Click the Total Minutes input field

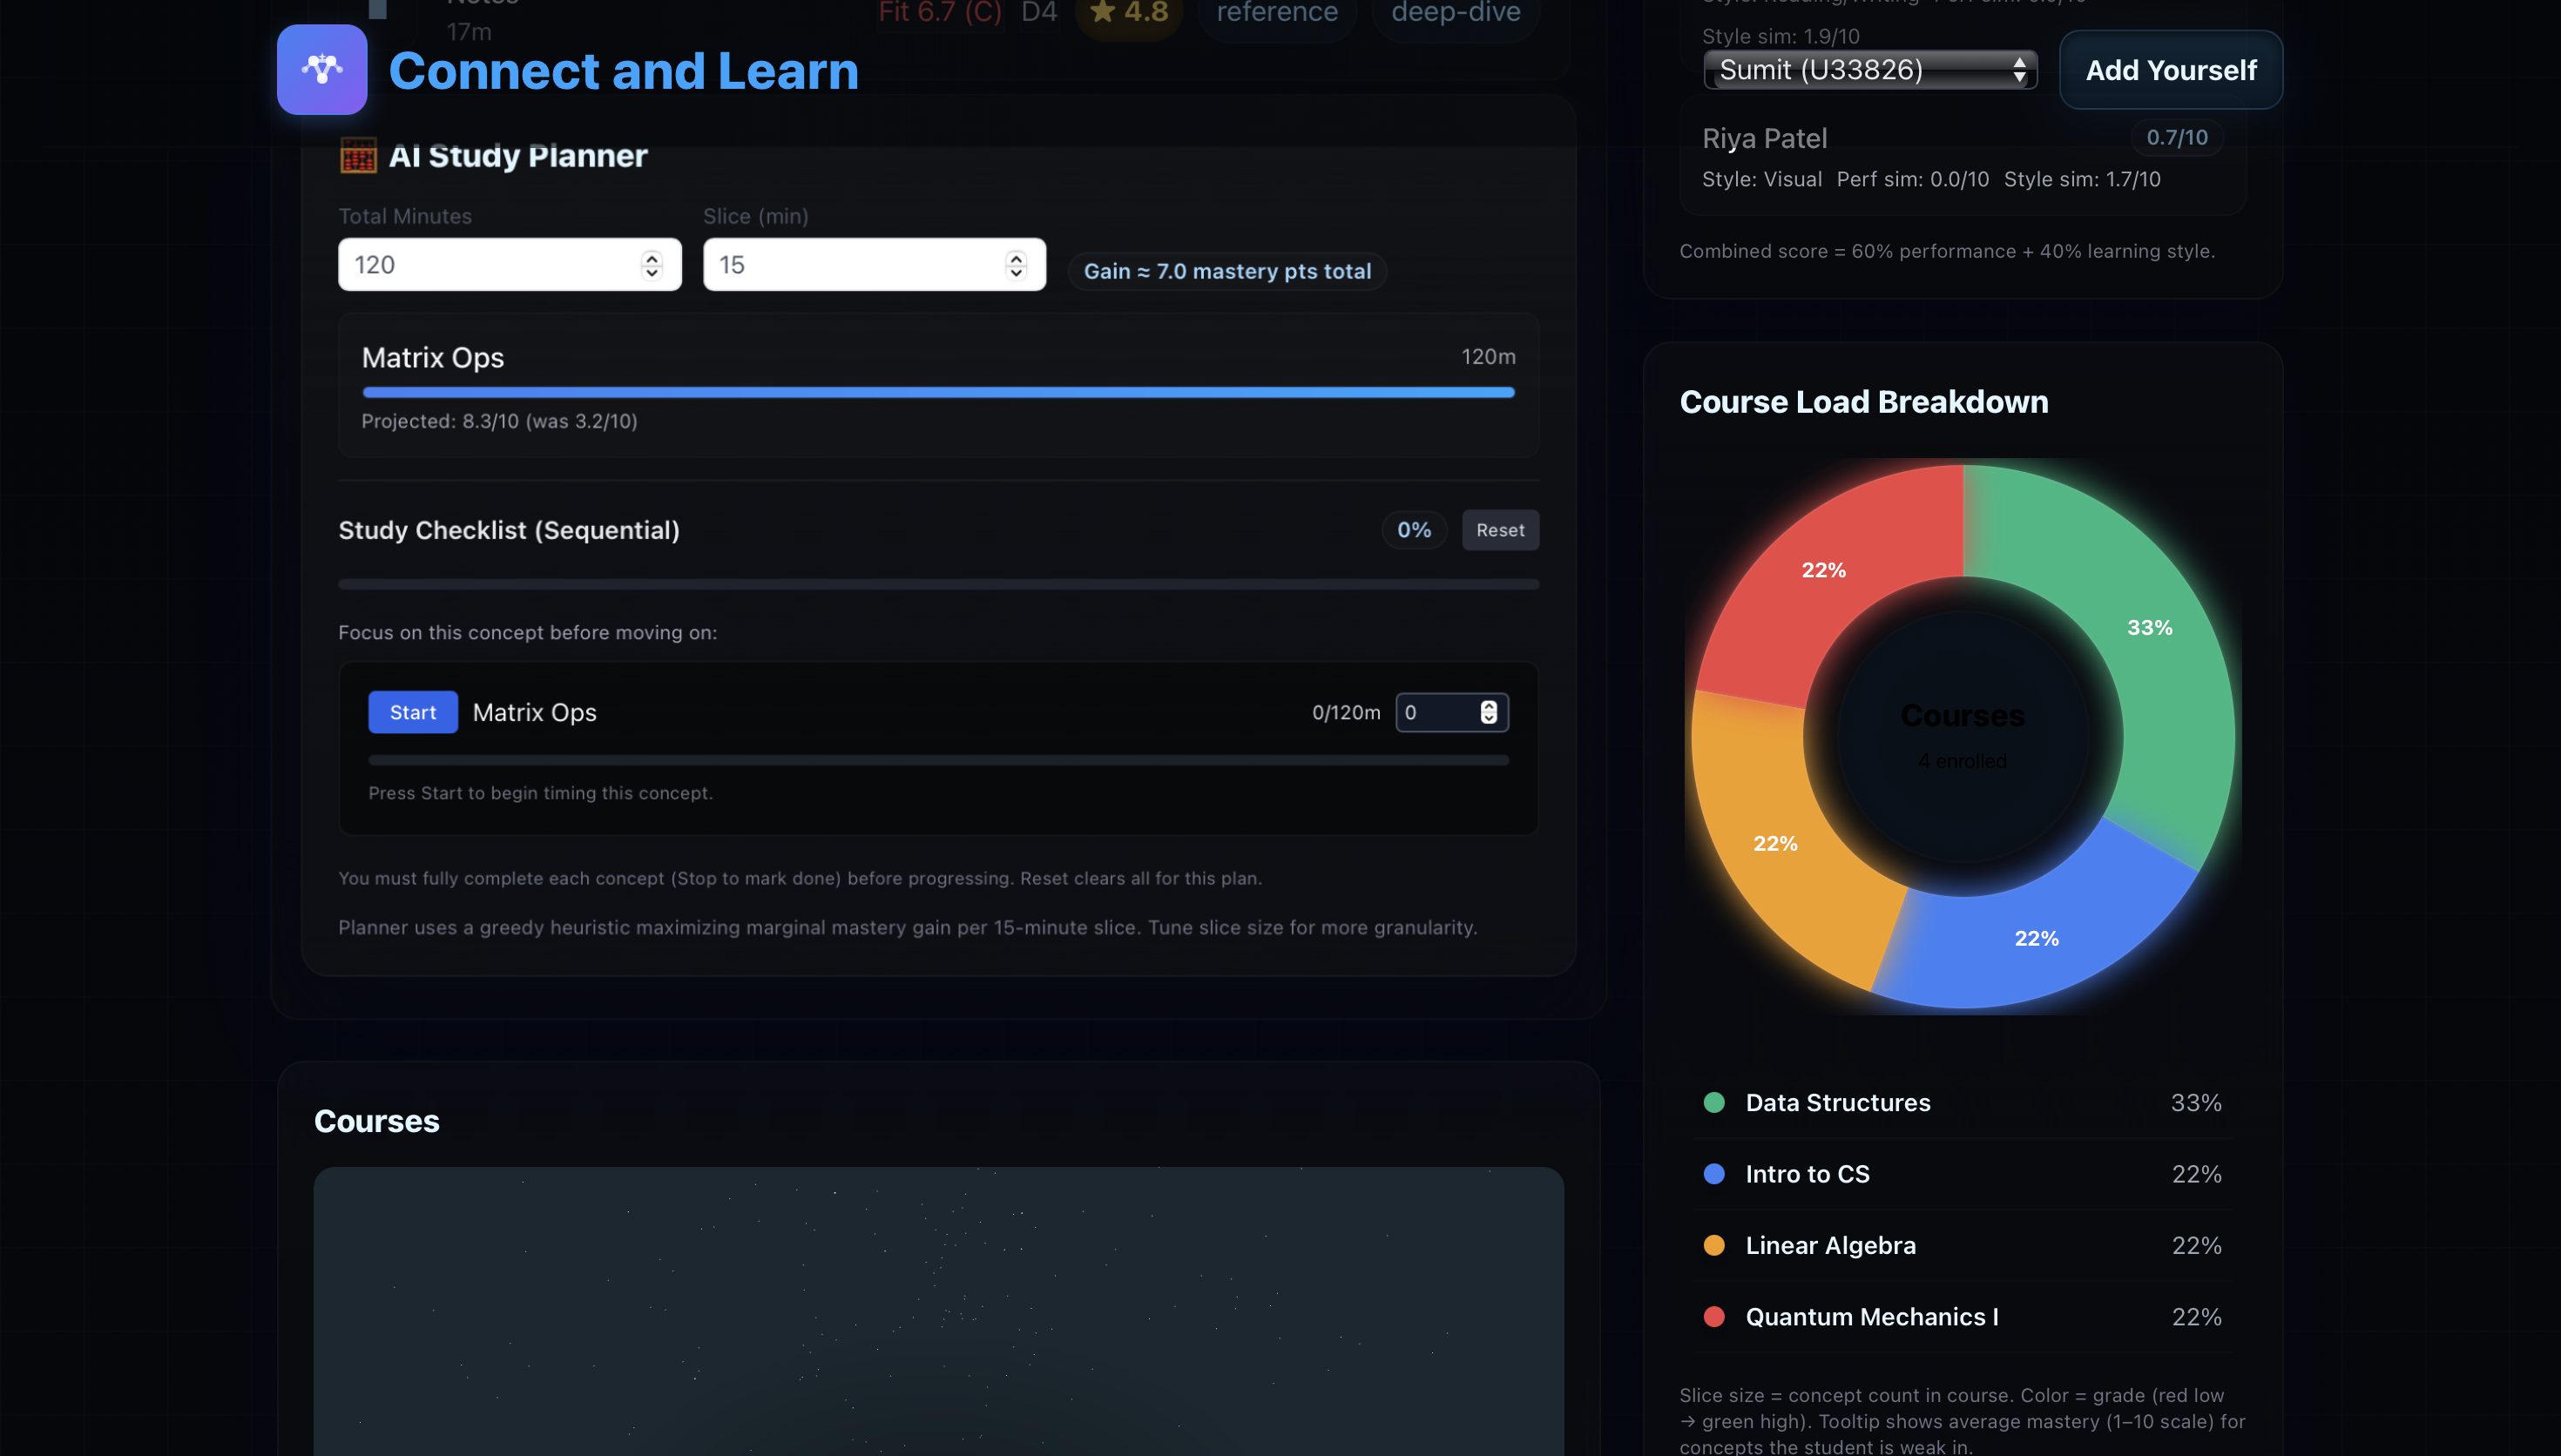coord(490,265)
